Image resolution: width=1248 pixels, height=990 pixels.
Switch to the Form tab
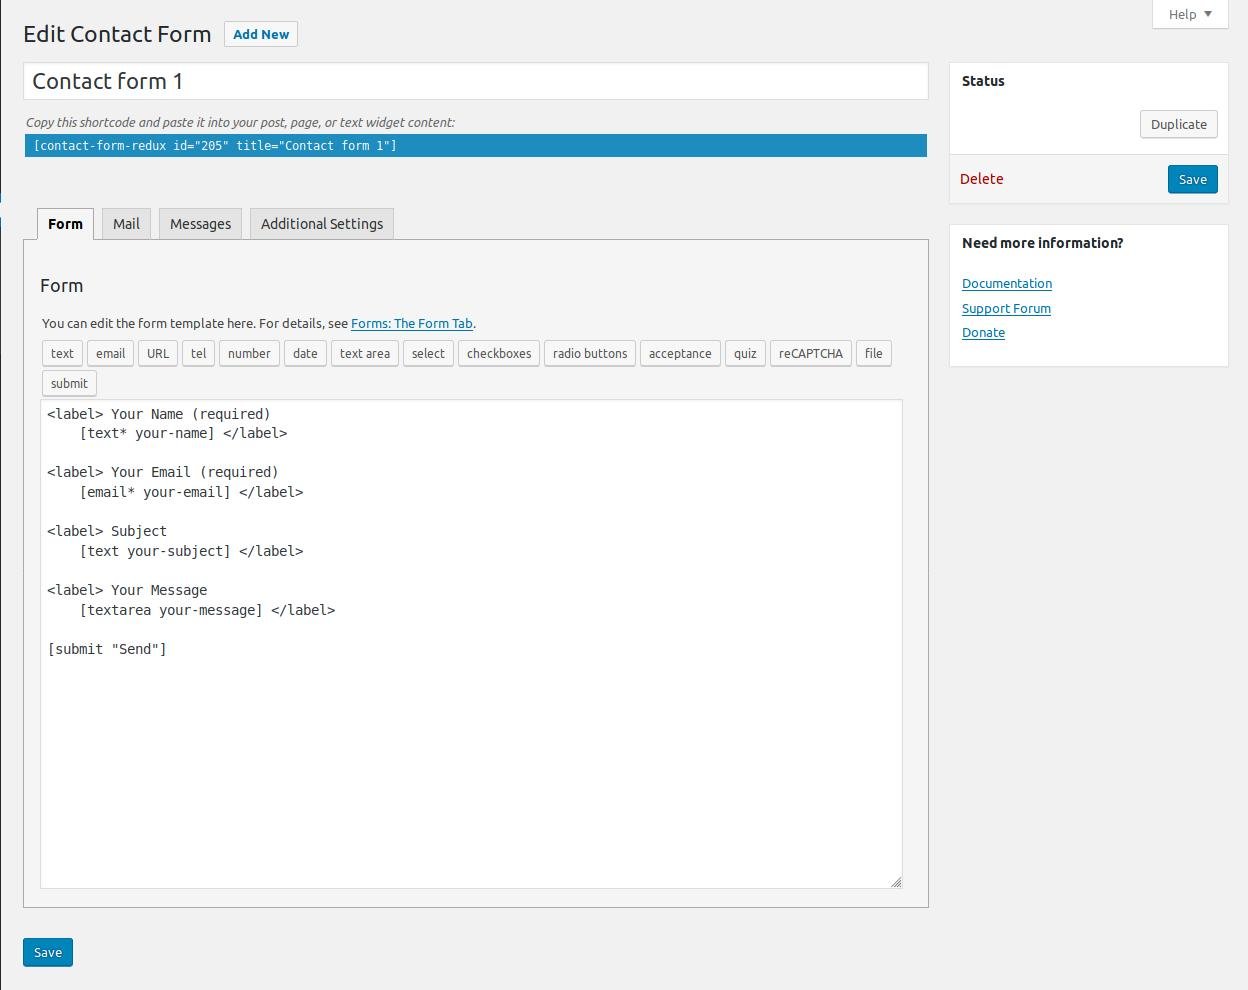[x=65, y=224]
